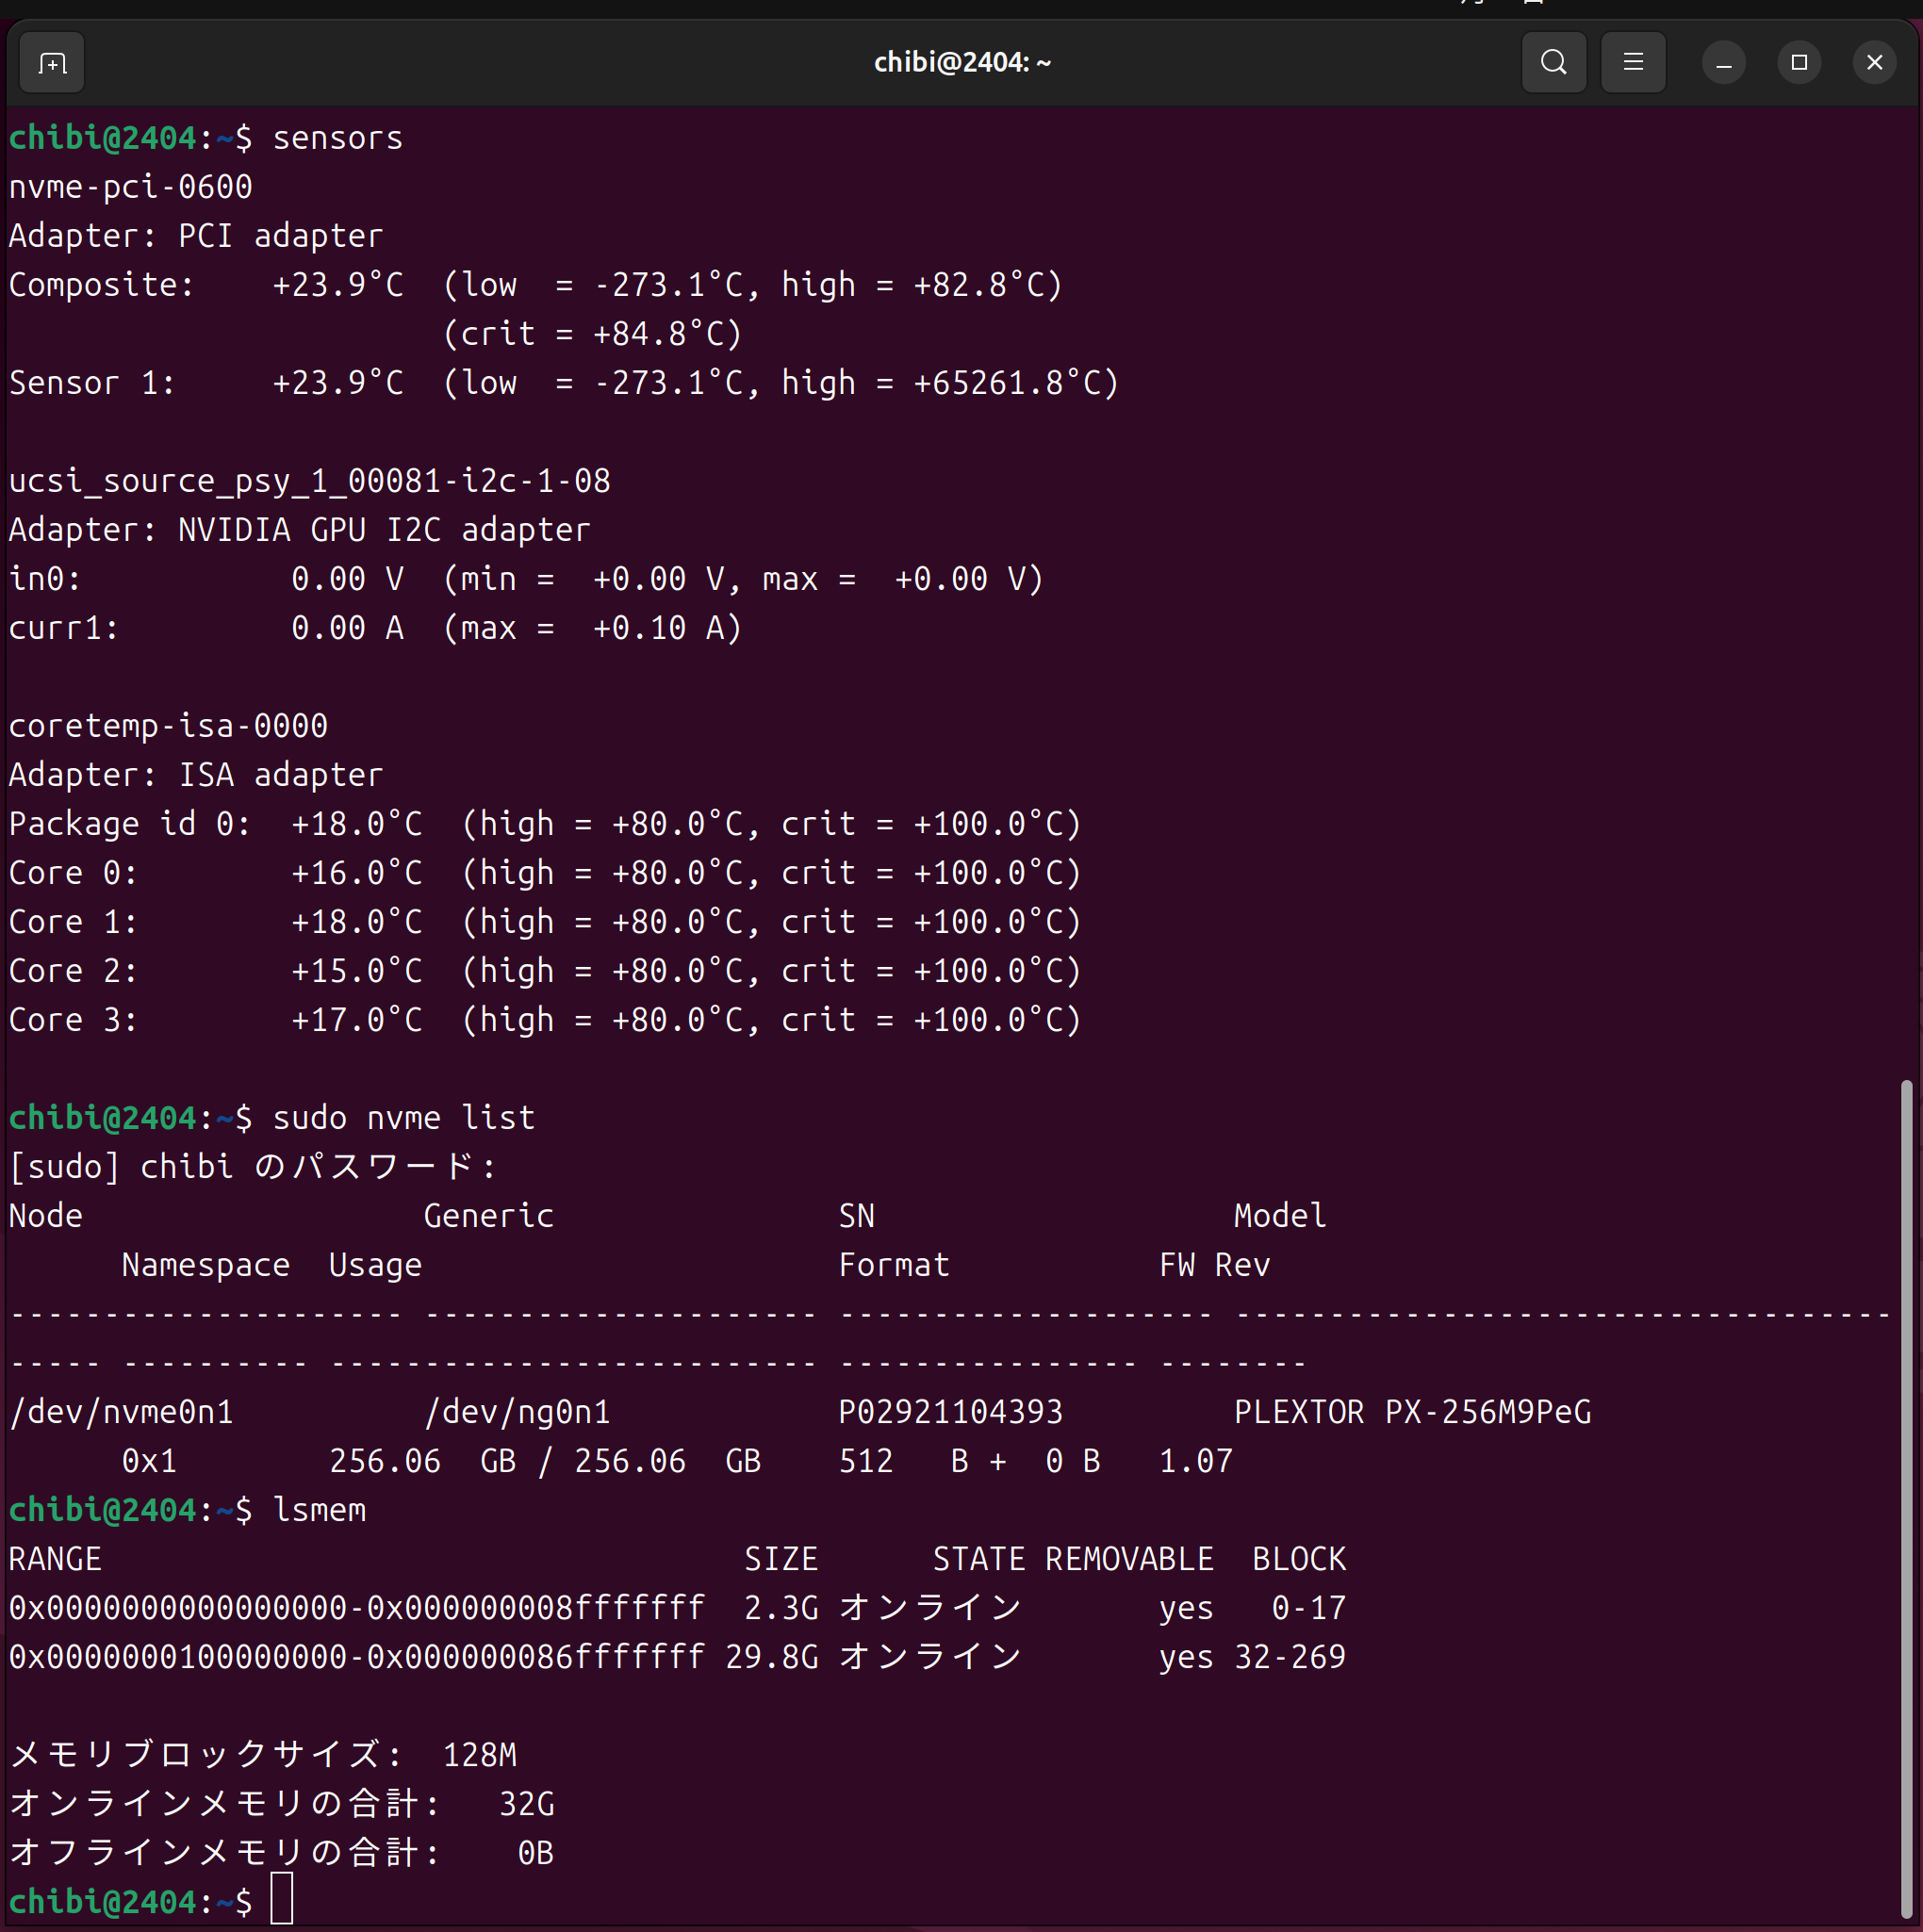Click the scrollbar track above the thumb
Viewport: 1923px width, 1932px height.
[x=1906, y=600]
